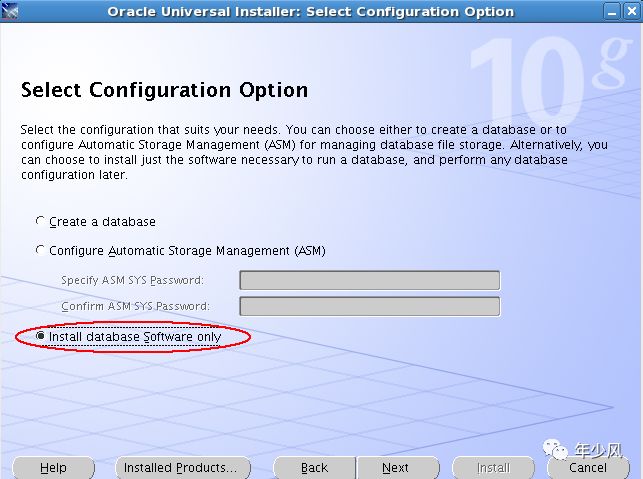Cancel the Oracle installation
The width and height of the screenshot is (643, 479).
click(x=587, y=468)
